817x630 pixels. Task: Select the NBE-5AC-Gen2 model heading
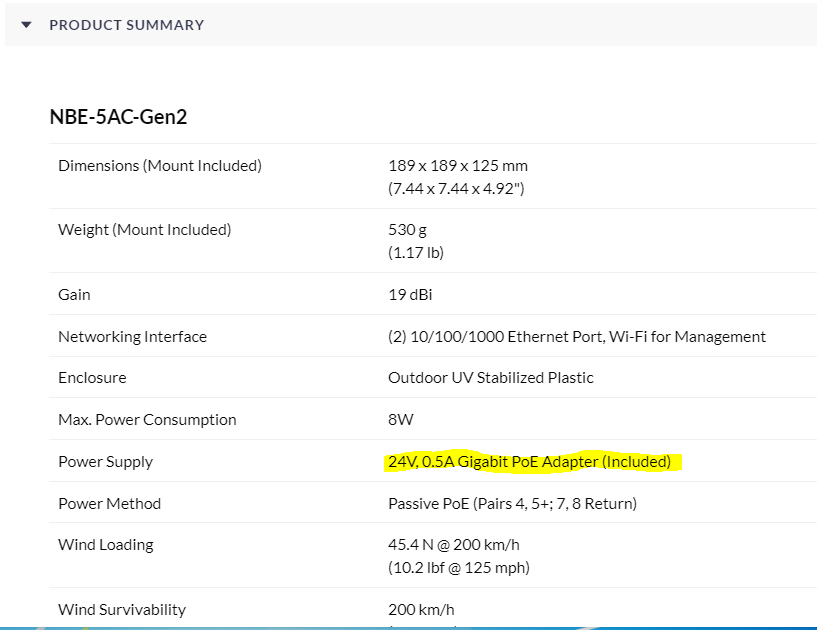point(118,117)
